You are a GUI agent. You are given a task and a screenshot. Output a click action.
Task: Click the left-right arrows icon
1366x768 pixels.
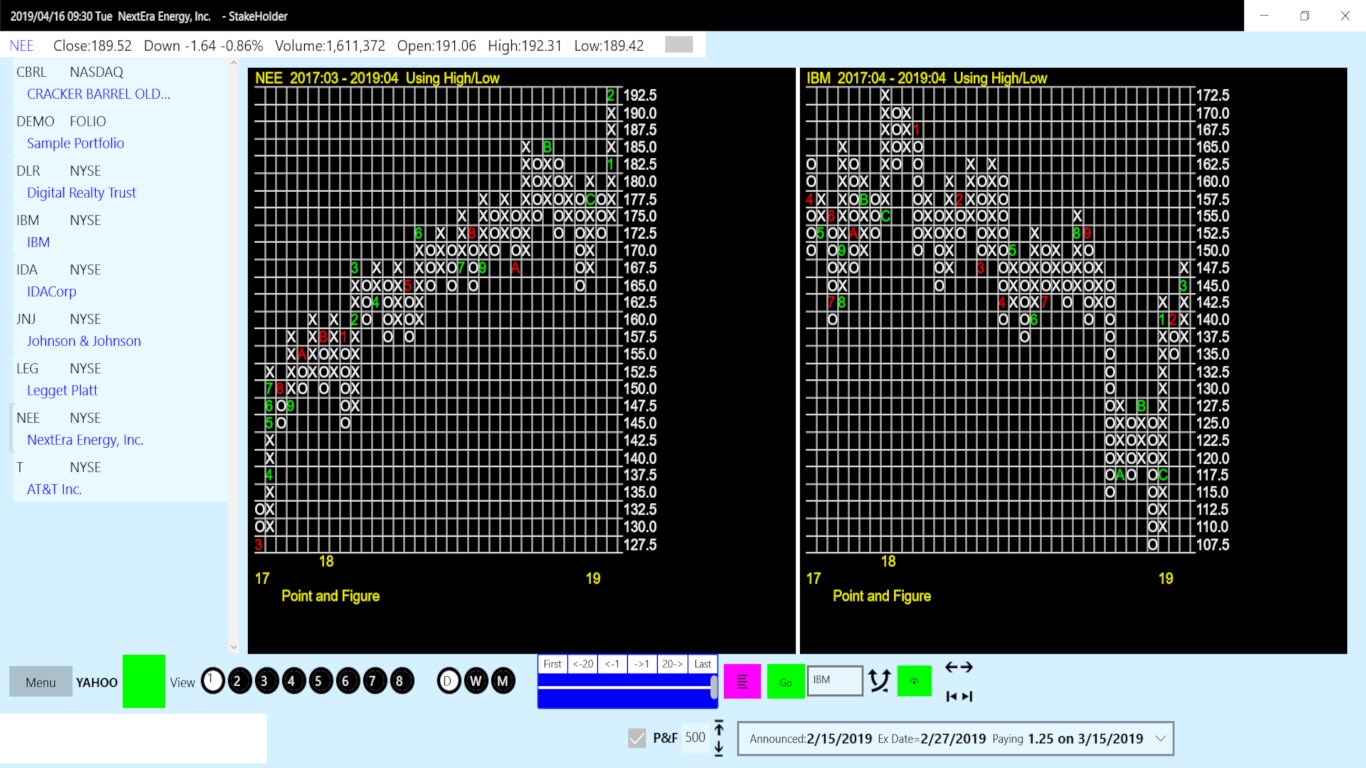(959, 667)
